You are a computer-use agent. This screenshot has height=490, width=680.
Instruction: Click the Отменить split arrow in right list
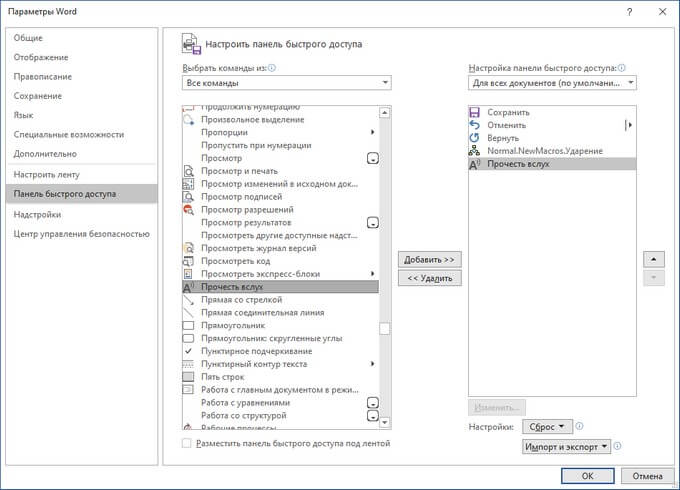628,125
